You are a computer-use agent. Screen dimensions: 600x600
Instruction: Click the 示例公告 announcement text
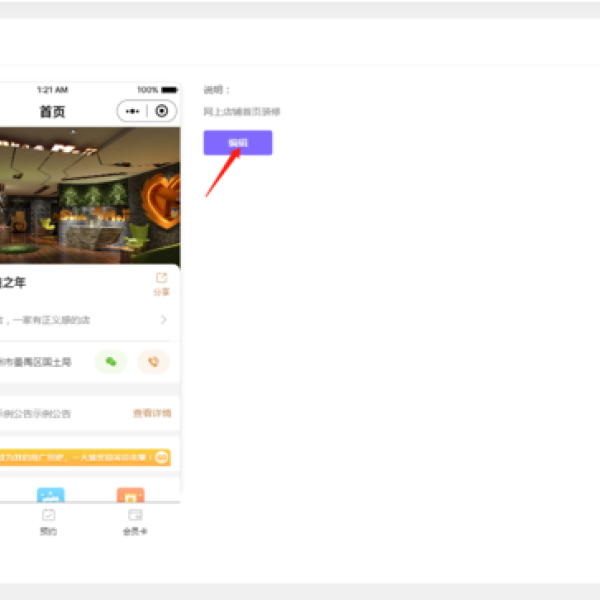(x=35, y=414)
